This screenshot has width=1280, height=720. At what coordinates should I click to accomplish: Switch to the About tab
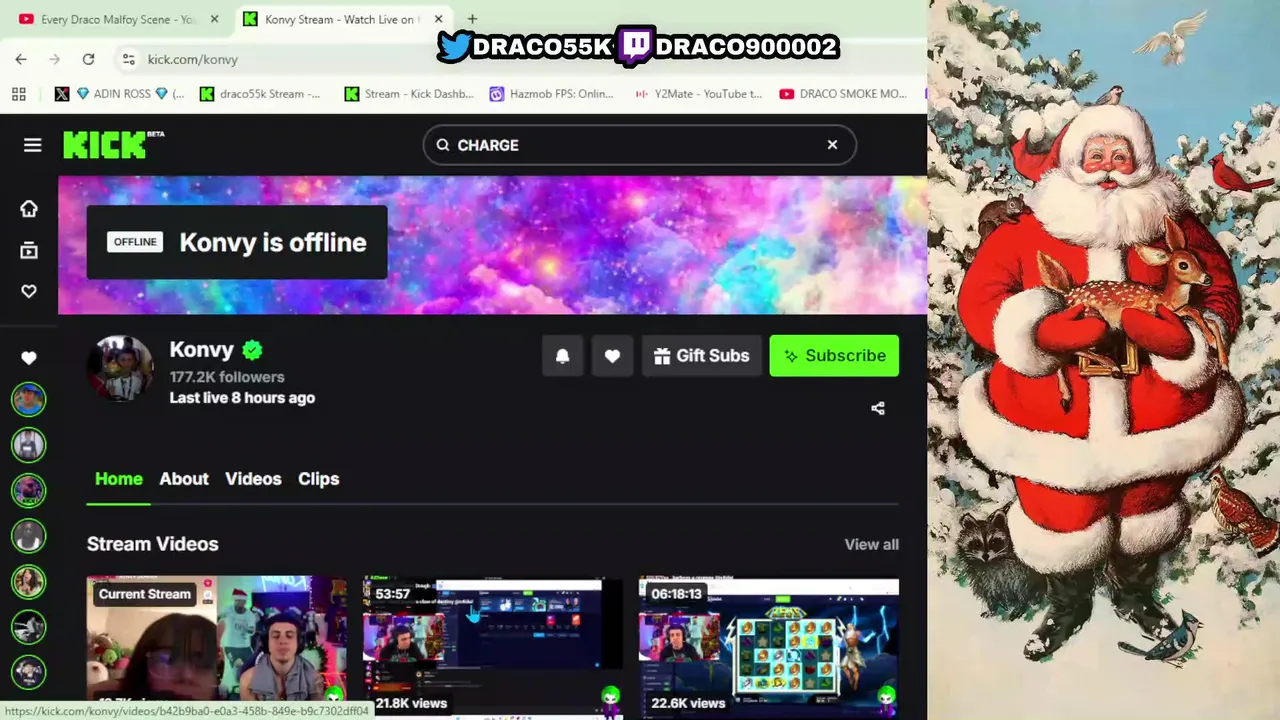tap(184, 479)
